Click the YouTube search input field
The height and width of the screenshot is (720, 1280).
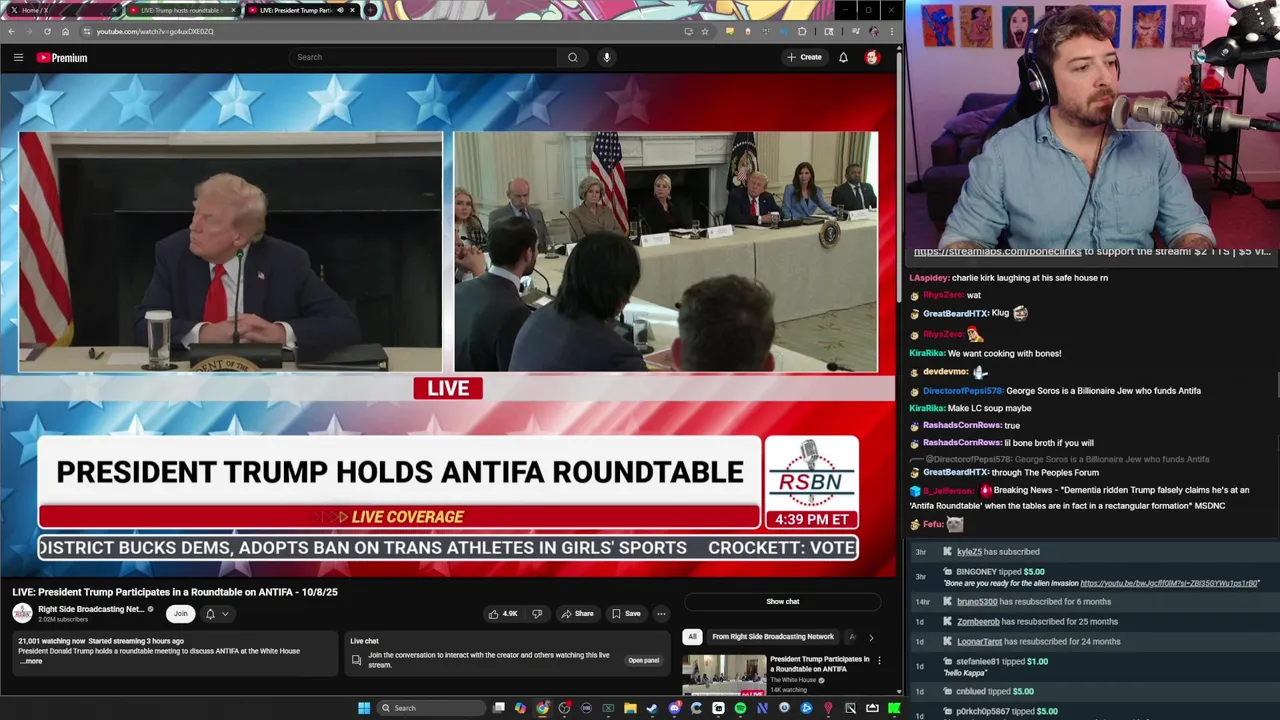point(424,57)
